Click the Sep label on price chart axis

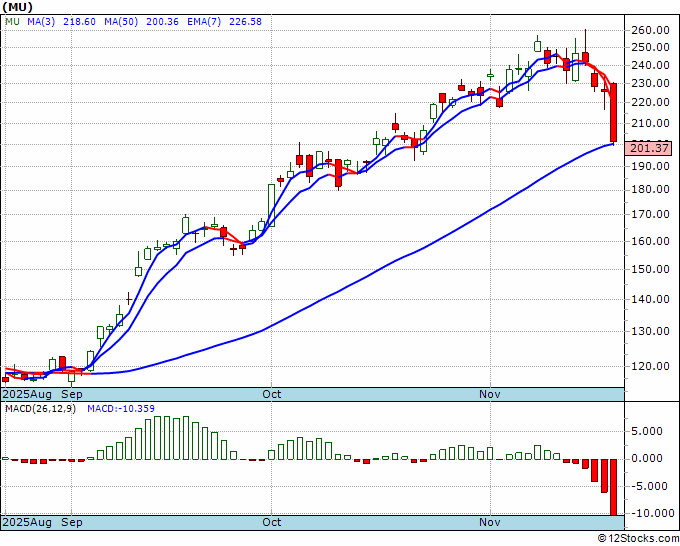click(x=72, y=394)
